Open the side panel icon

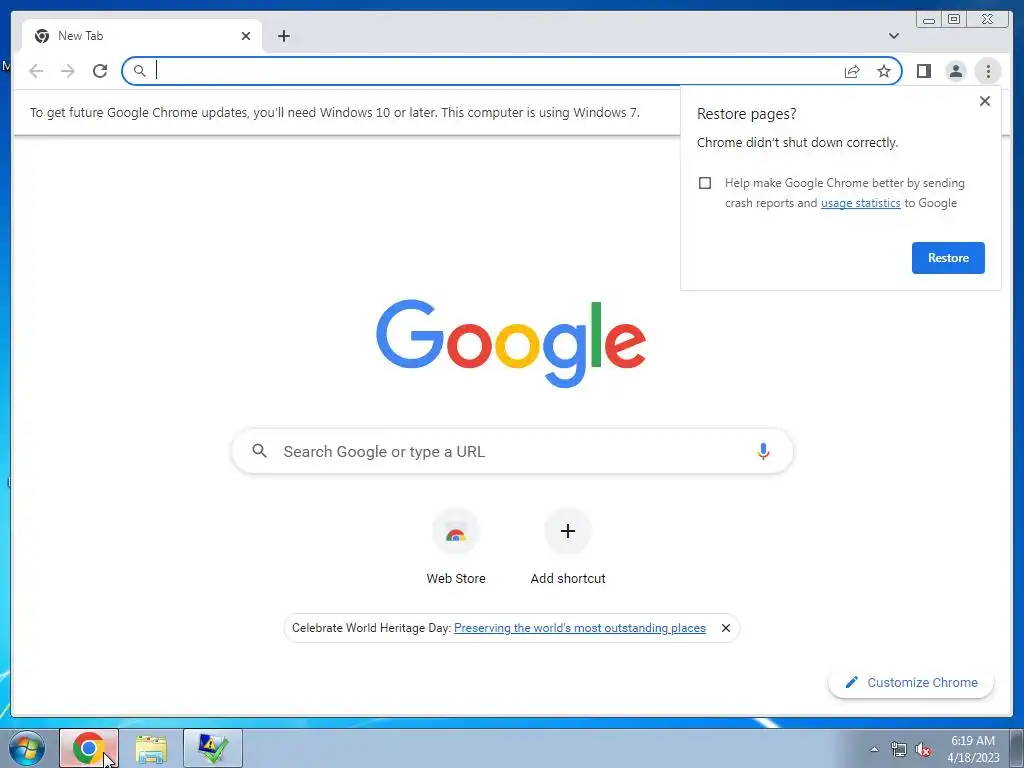[x=923, y=71]
